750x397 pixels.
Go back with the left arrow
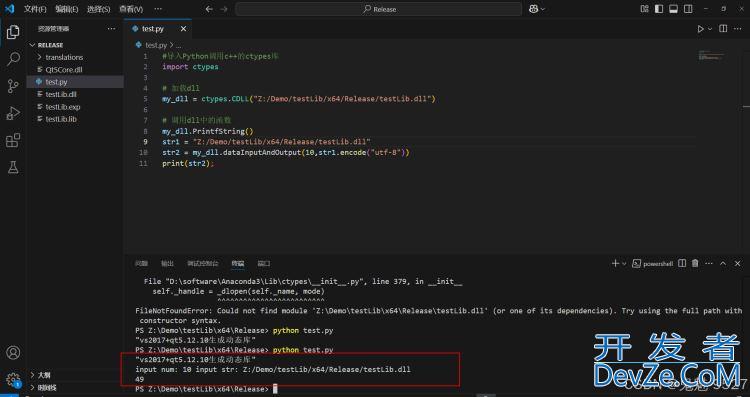point(209,9)
